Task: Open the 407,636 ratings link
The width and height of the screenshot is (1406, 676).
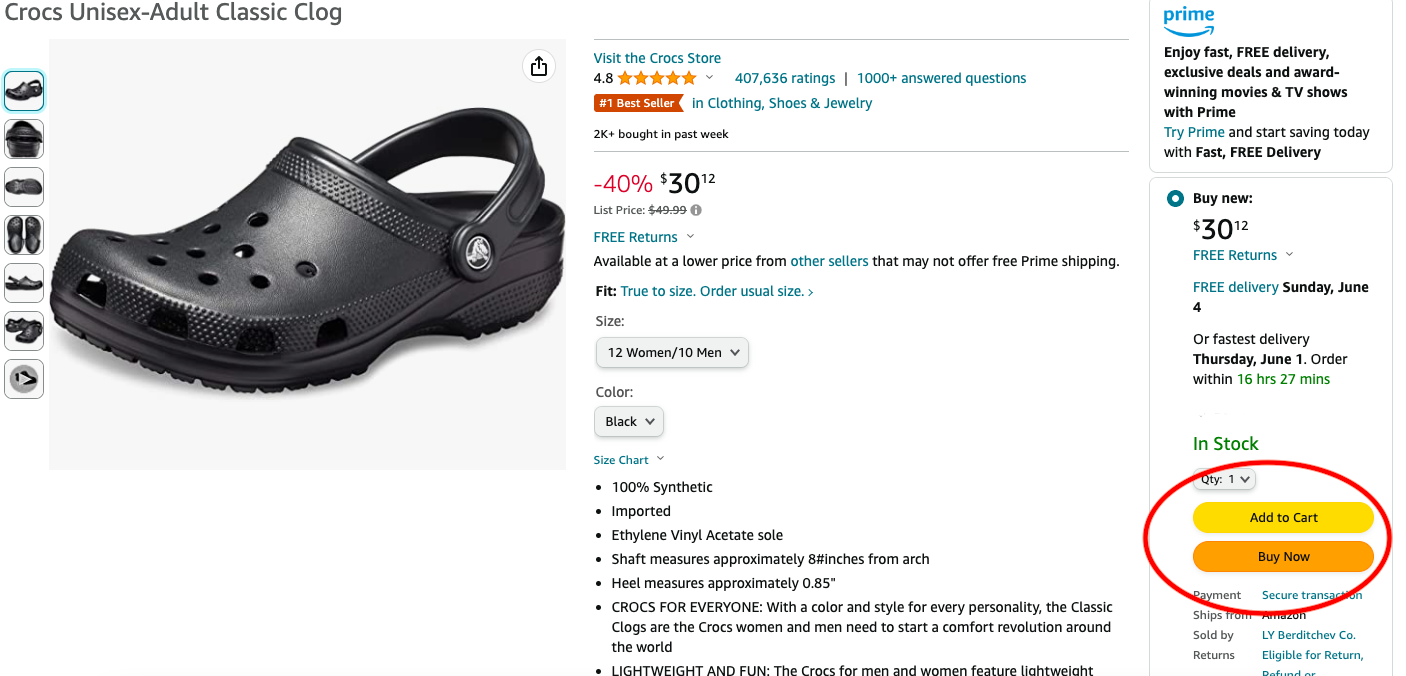Action: point(785,77)
